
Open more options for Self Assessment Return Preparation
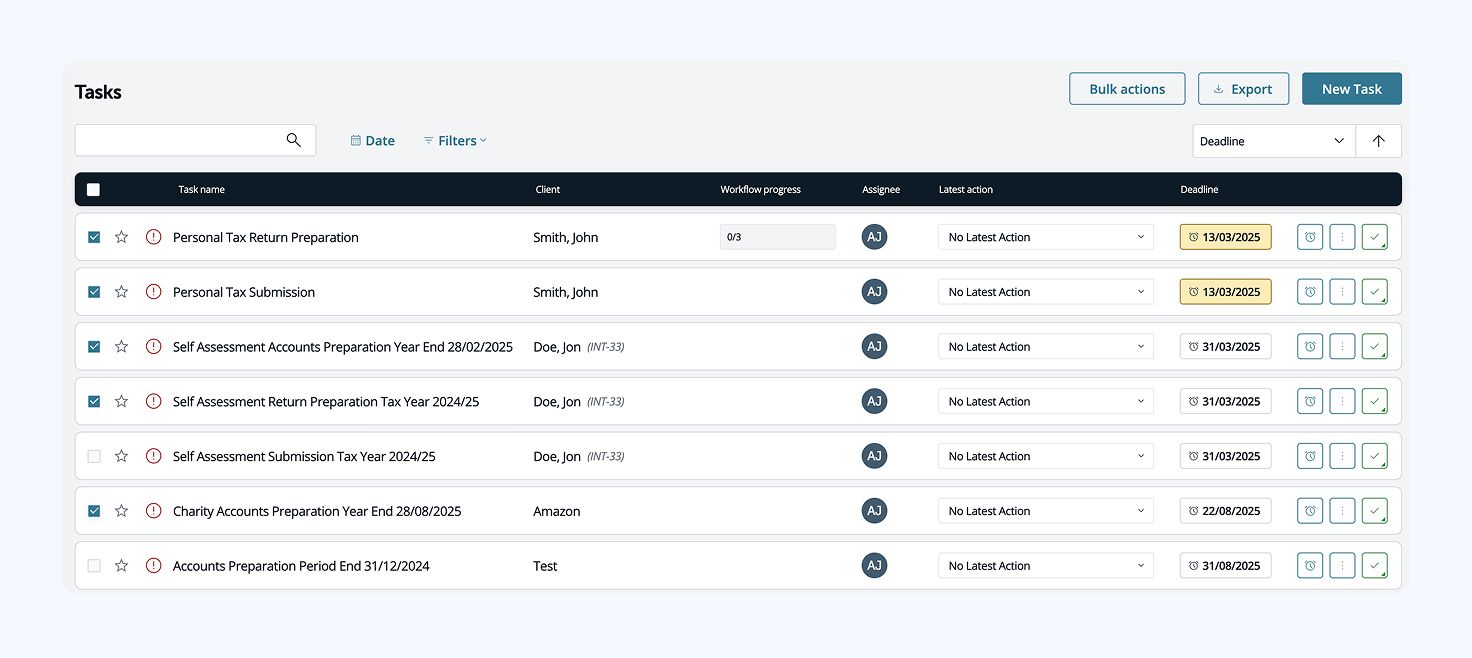(x=1342, y=401)
